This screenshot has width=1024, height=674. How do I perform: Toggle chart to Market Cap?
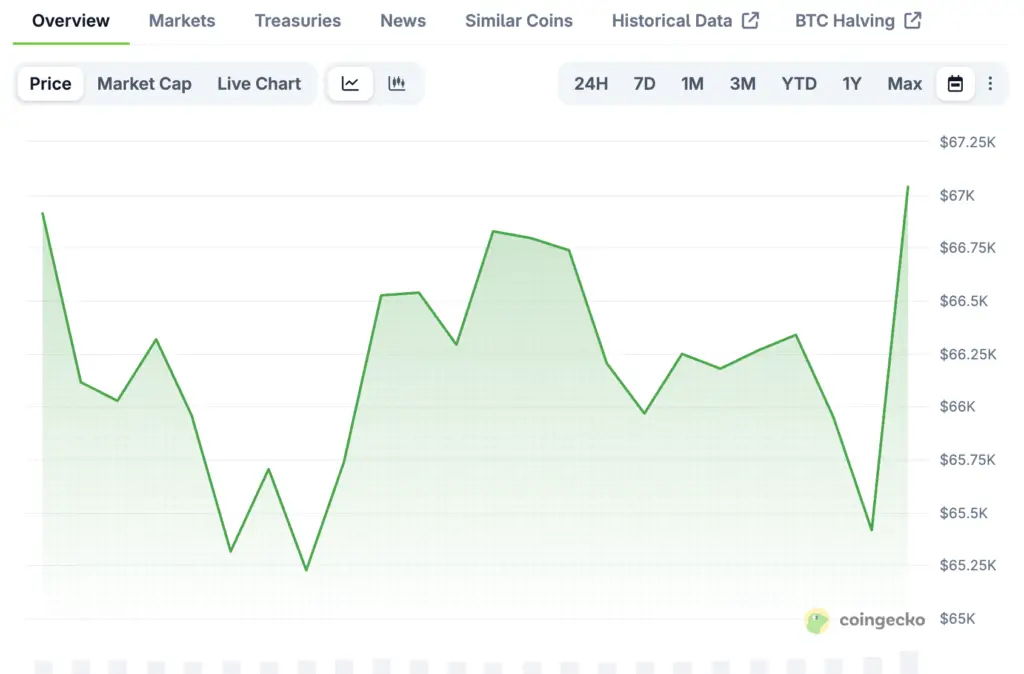[144, 84]
